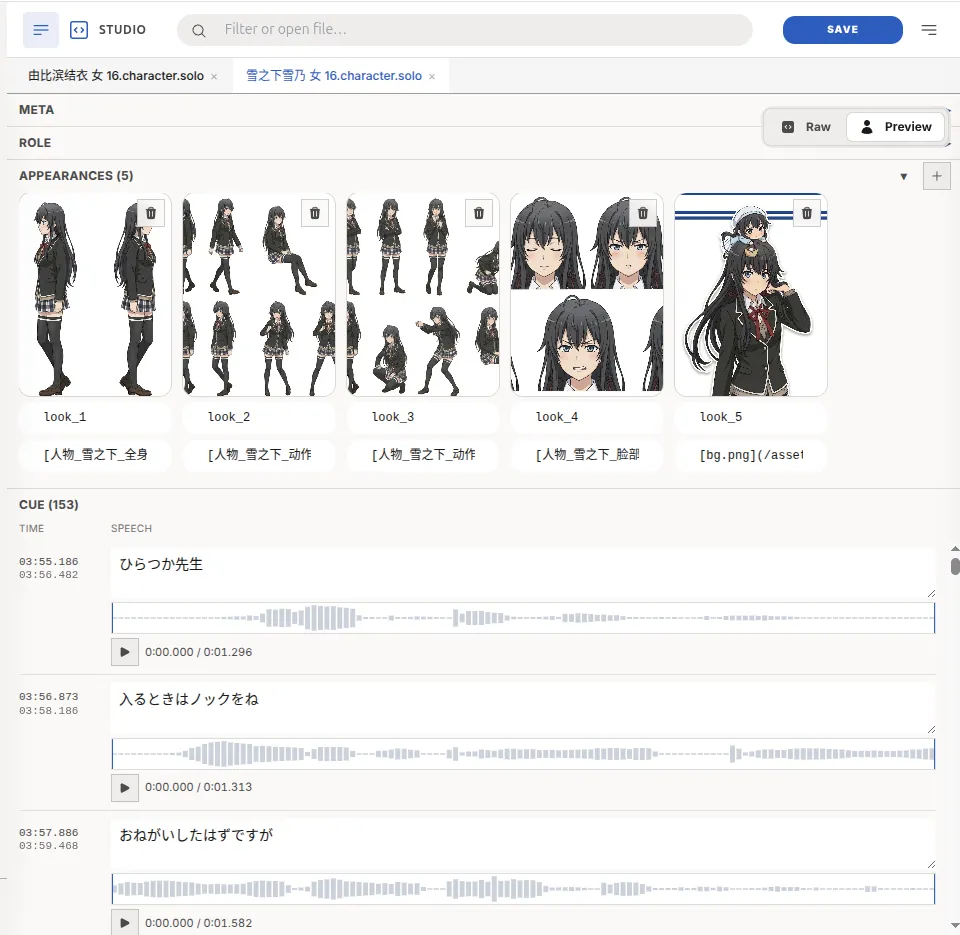Click the cue list scrollbar thumb

coord(955,566)
